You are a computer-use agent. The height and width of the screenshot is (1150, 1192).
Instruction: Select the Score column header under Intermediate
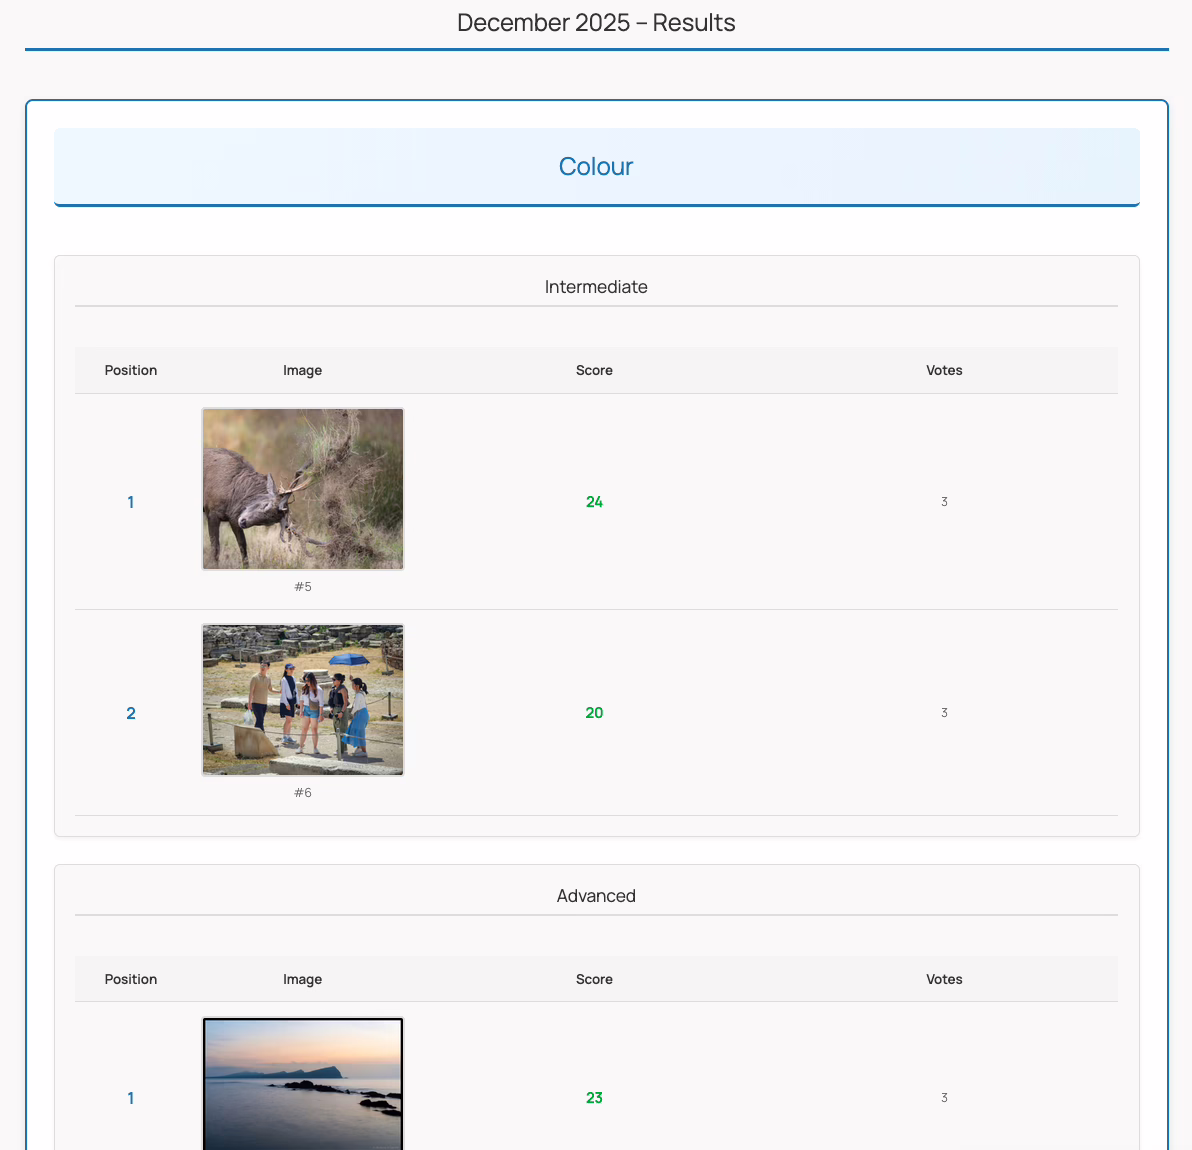pos(594,370)
